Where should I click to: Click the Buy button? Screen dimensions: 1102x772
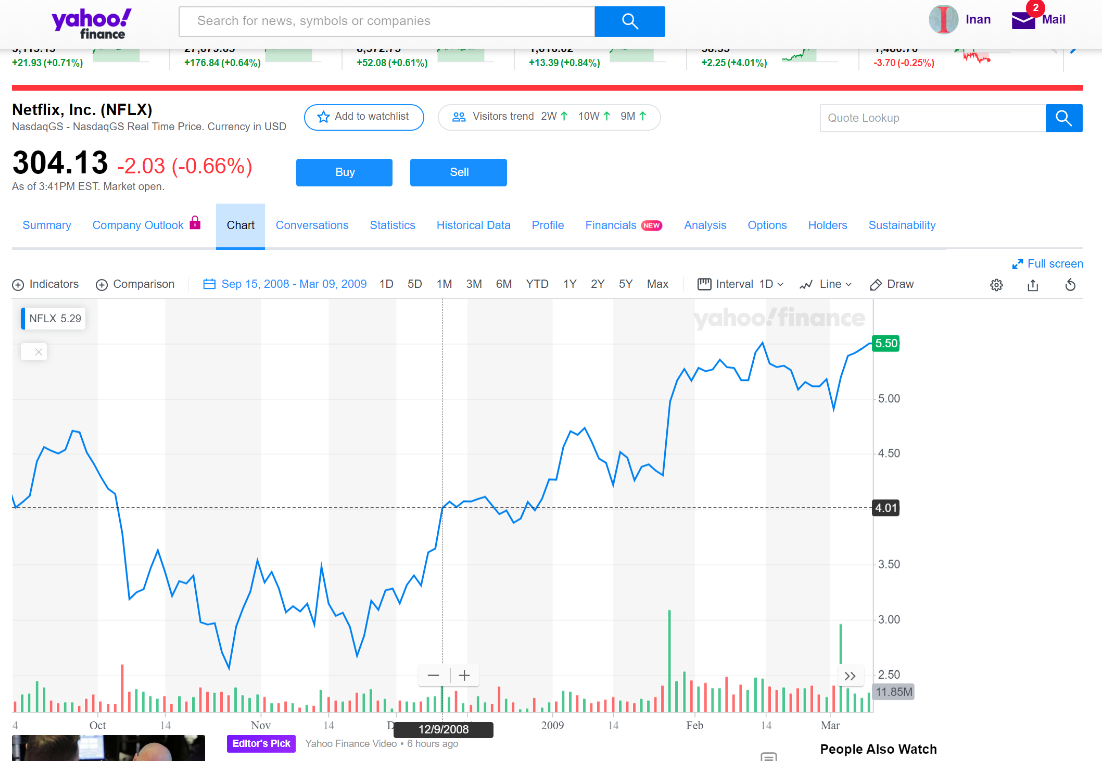pos(344,172)
